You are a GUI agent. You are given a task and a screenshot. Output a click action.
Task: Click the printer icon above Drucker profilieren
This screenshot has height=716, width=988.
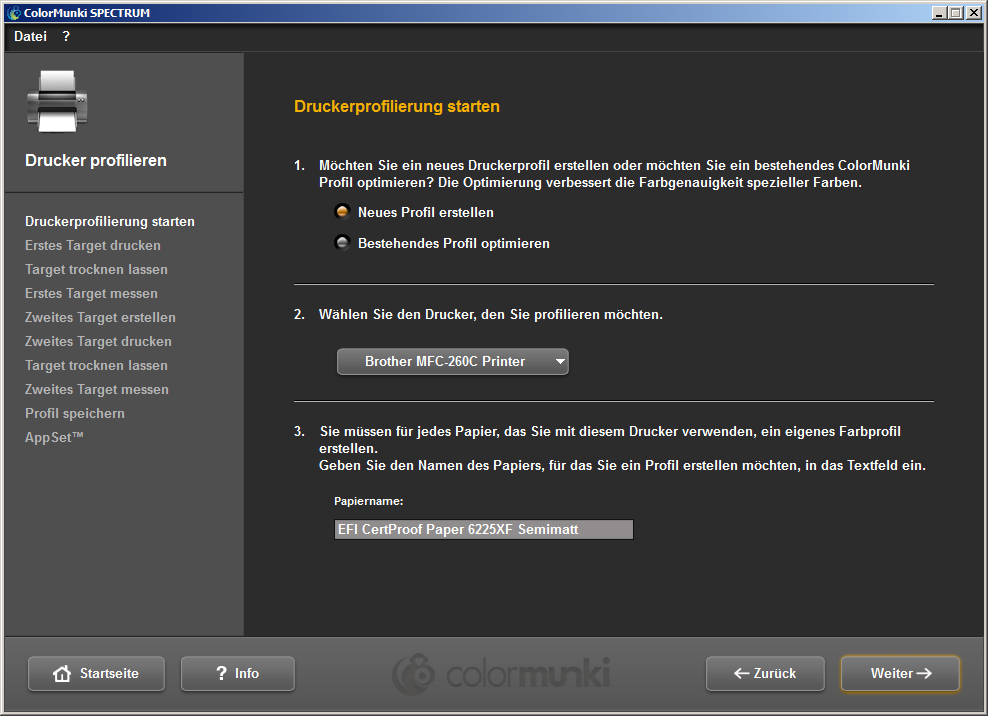click(57, 101)
